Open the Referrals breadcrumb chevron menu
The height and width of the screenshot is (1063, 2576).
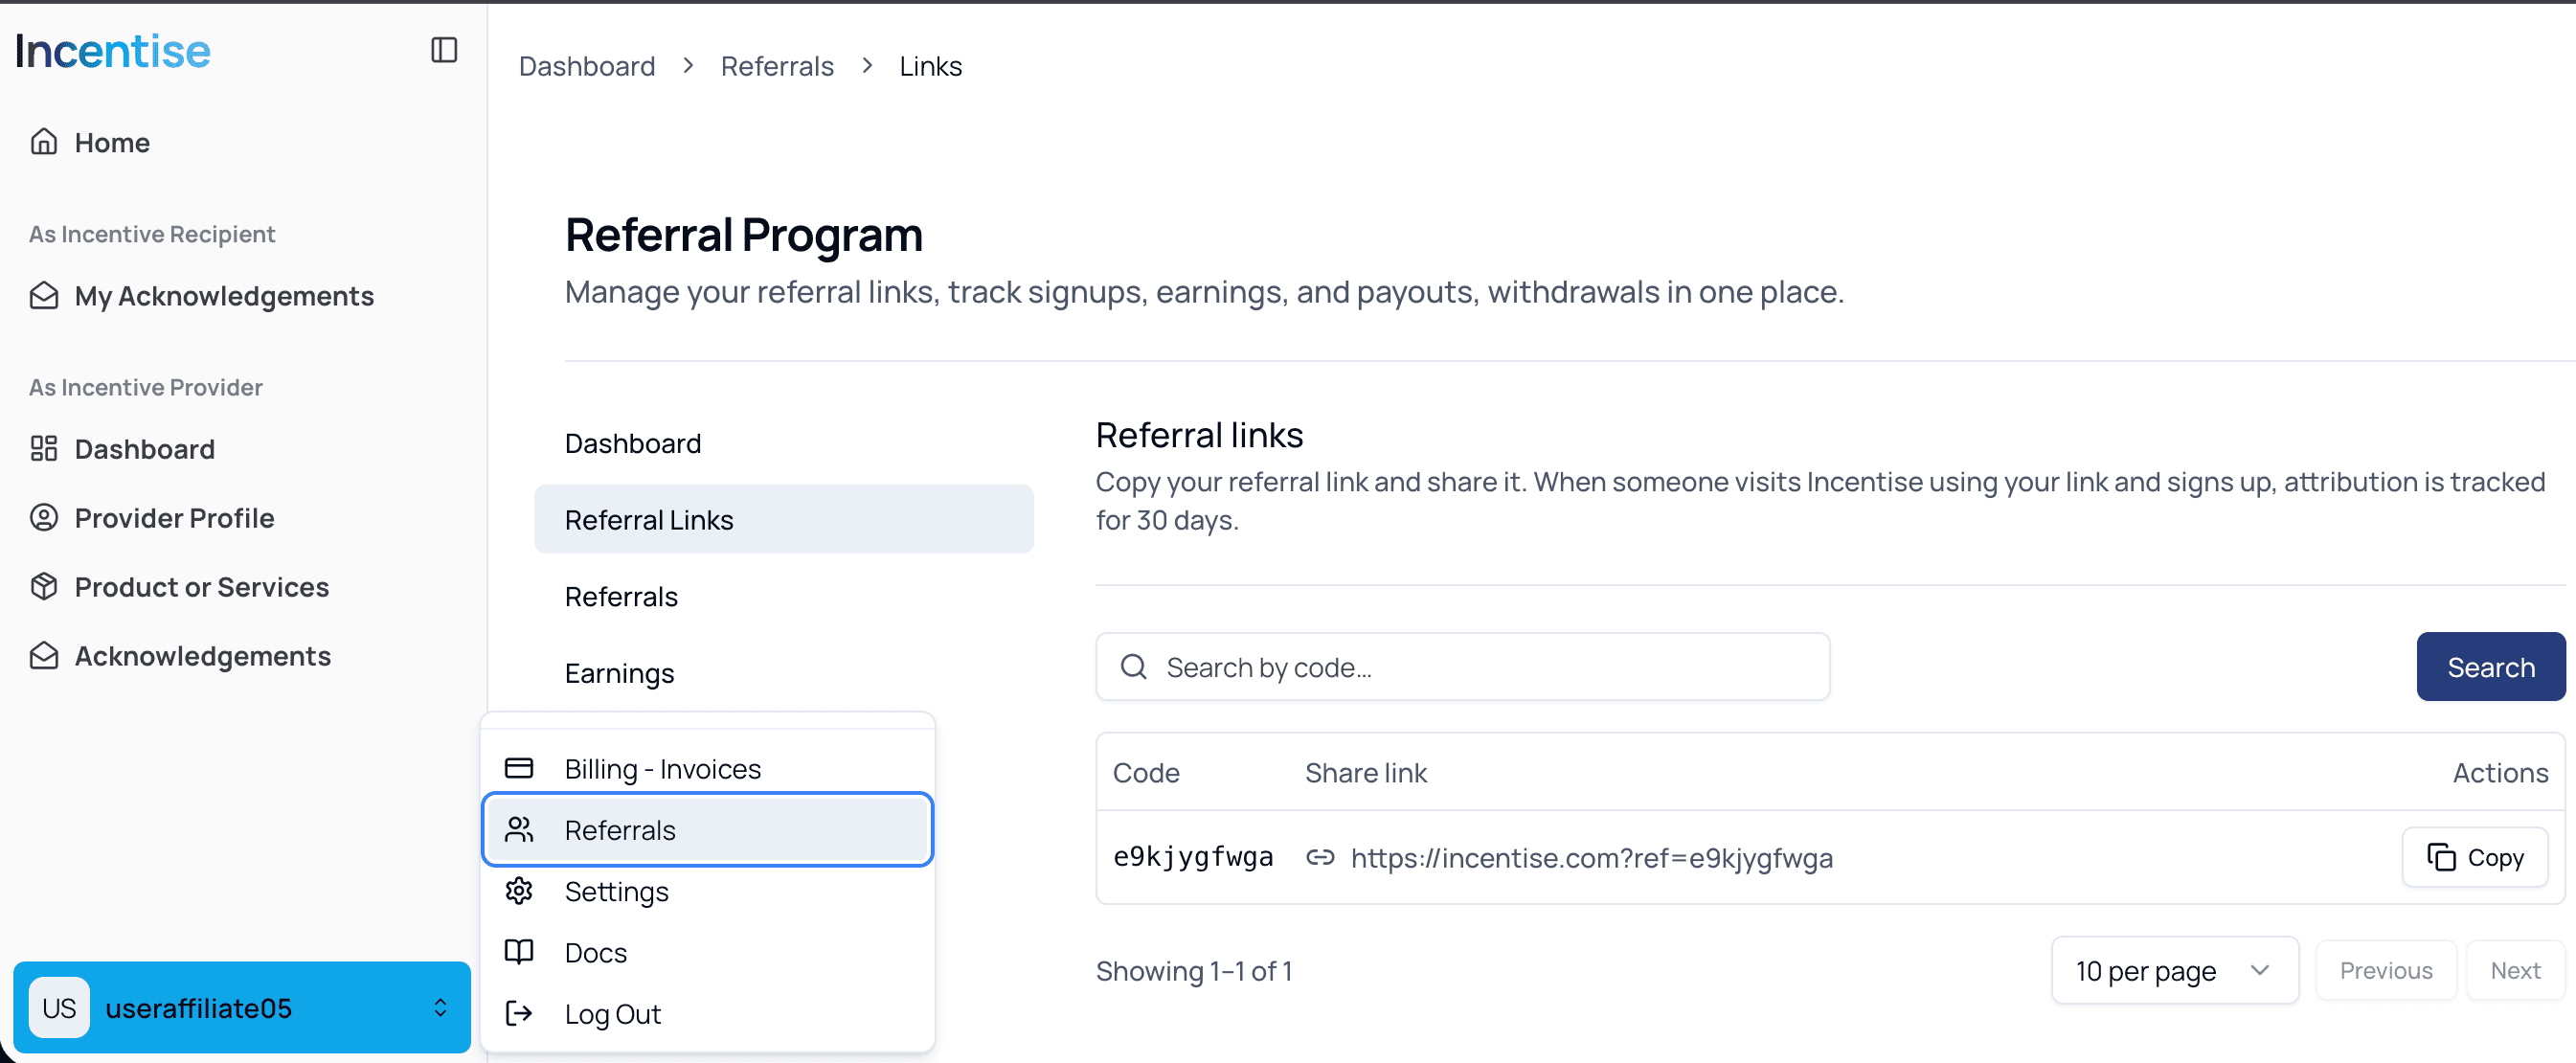866,65
